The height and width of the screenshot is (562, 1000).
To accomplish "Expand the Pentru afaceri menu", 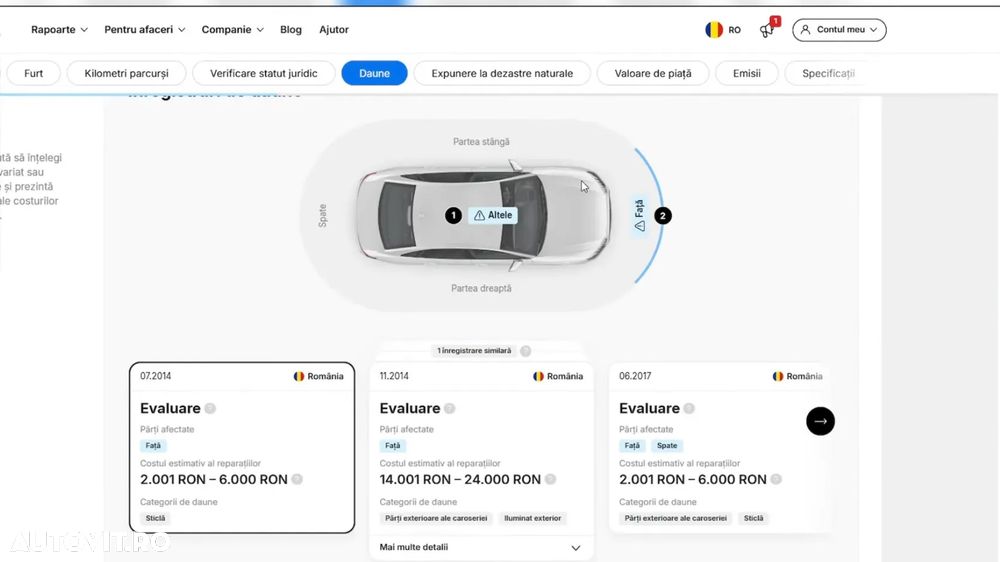I will pos(144,30).
